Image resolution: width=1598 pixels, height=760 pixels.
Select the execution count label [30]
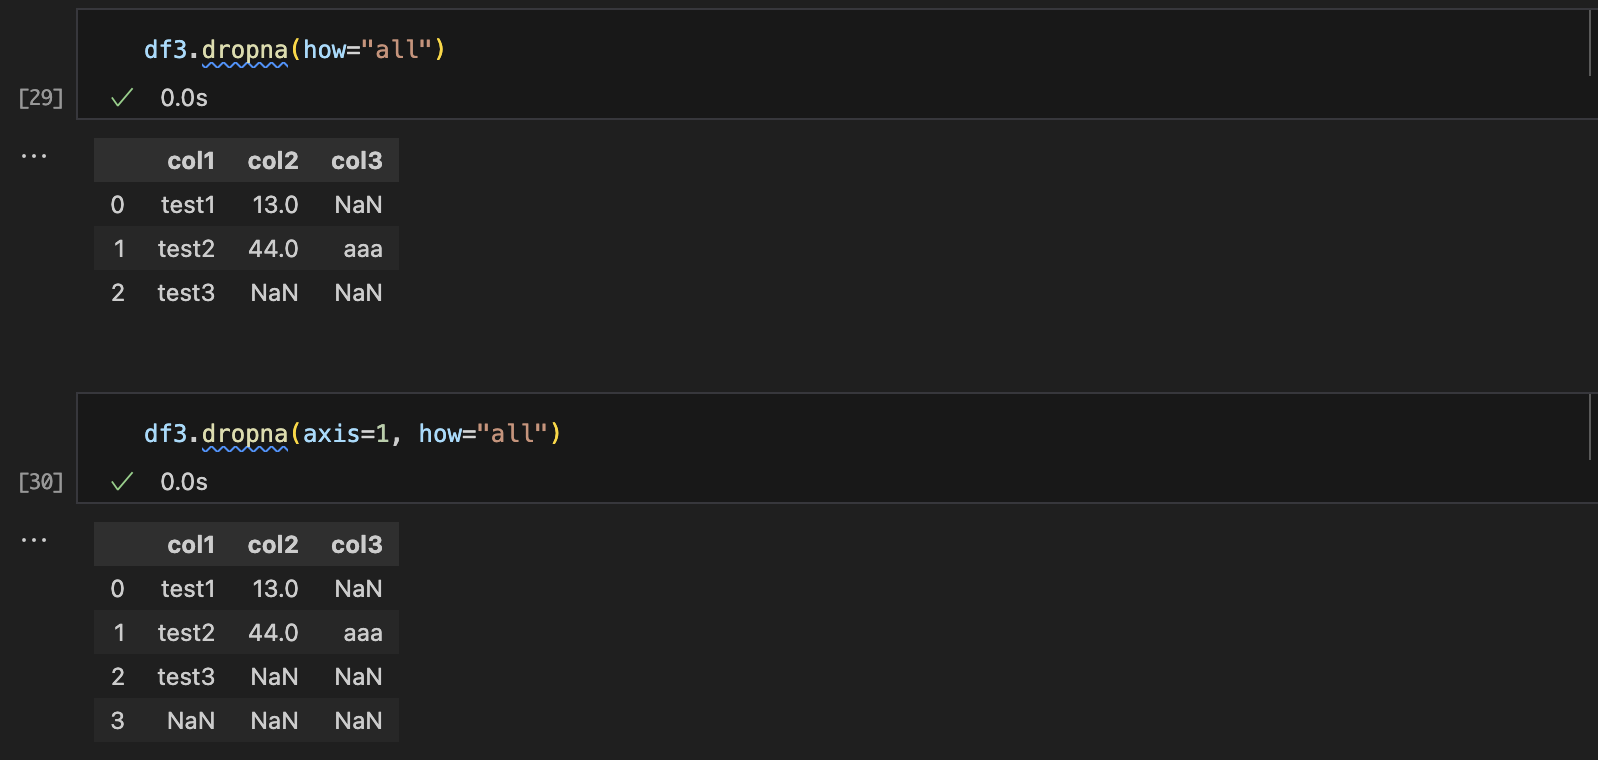(x=41, y=482)
